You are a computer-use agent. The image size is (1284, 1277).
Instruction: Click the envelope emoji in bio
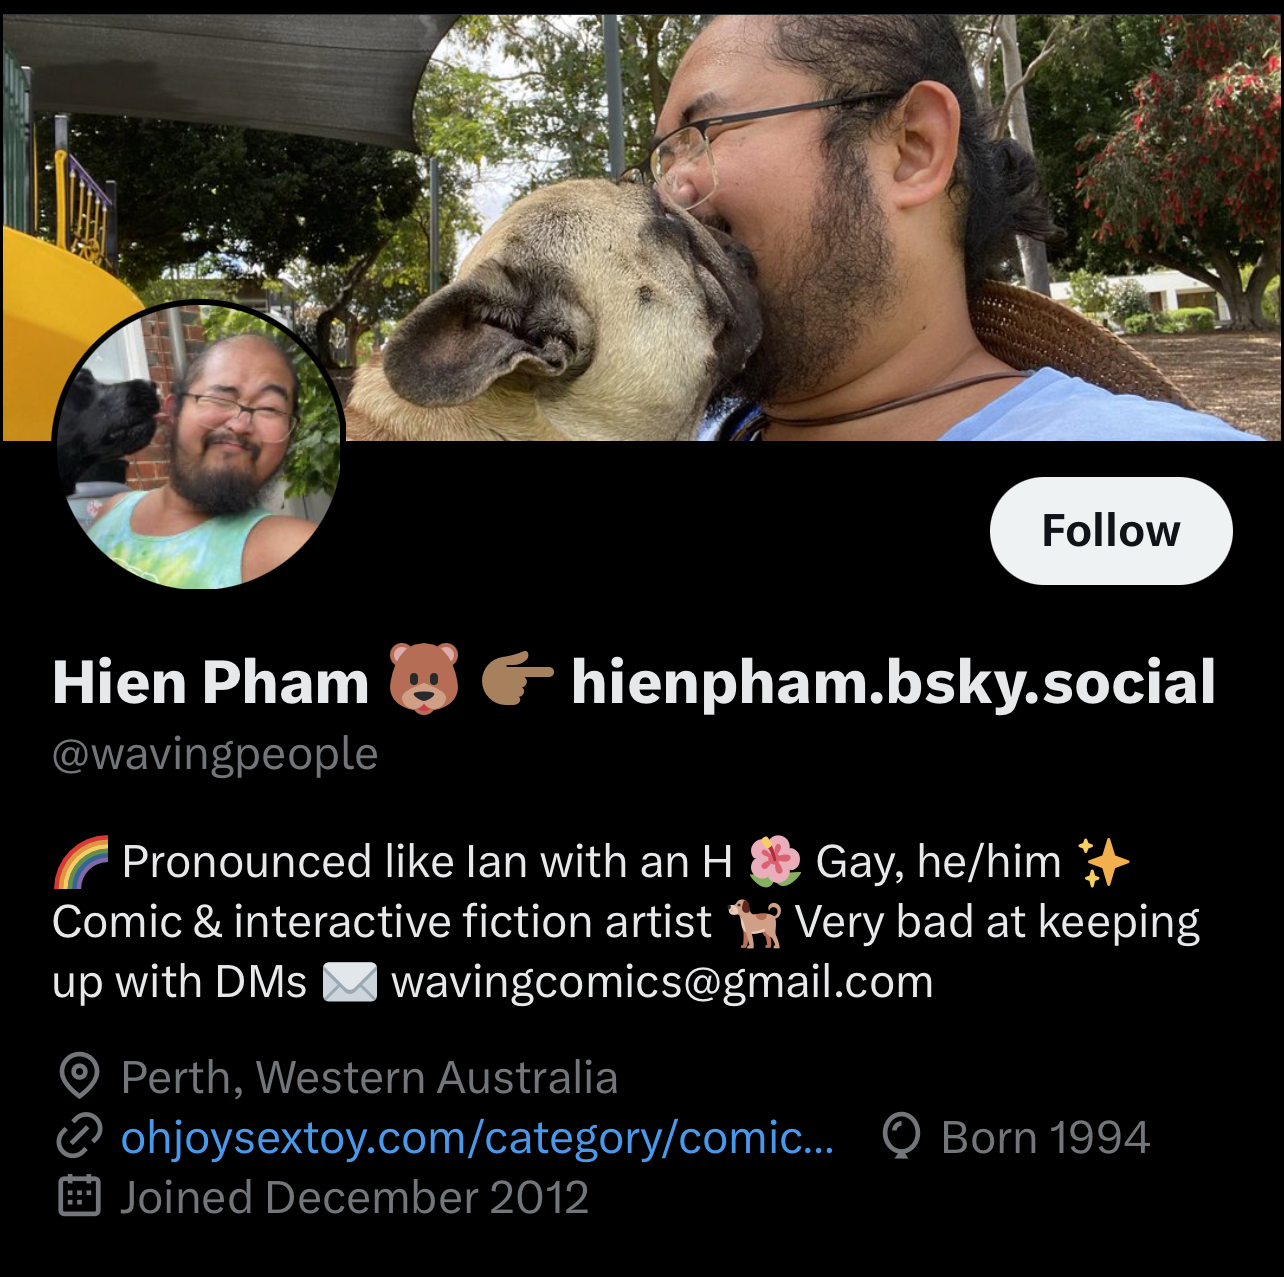click(350, 982)
